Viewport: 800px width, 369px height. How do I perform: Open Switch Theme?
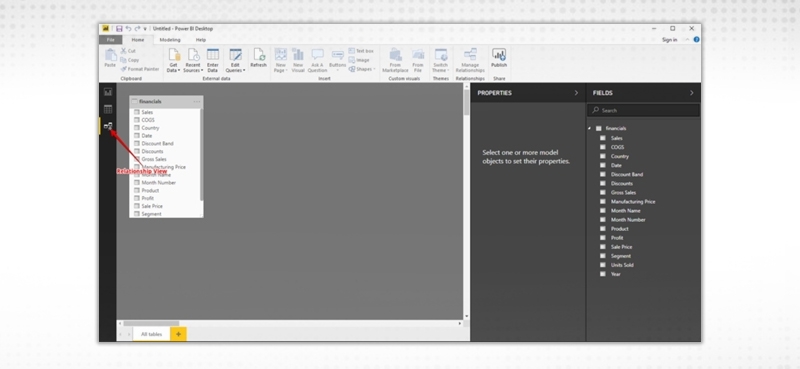click(440, 60)
